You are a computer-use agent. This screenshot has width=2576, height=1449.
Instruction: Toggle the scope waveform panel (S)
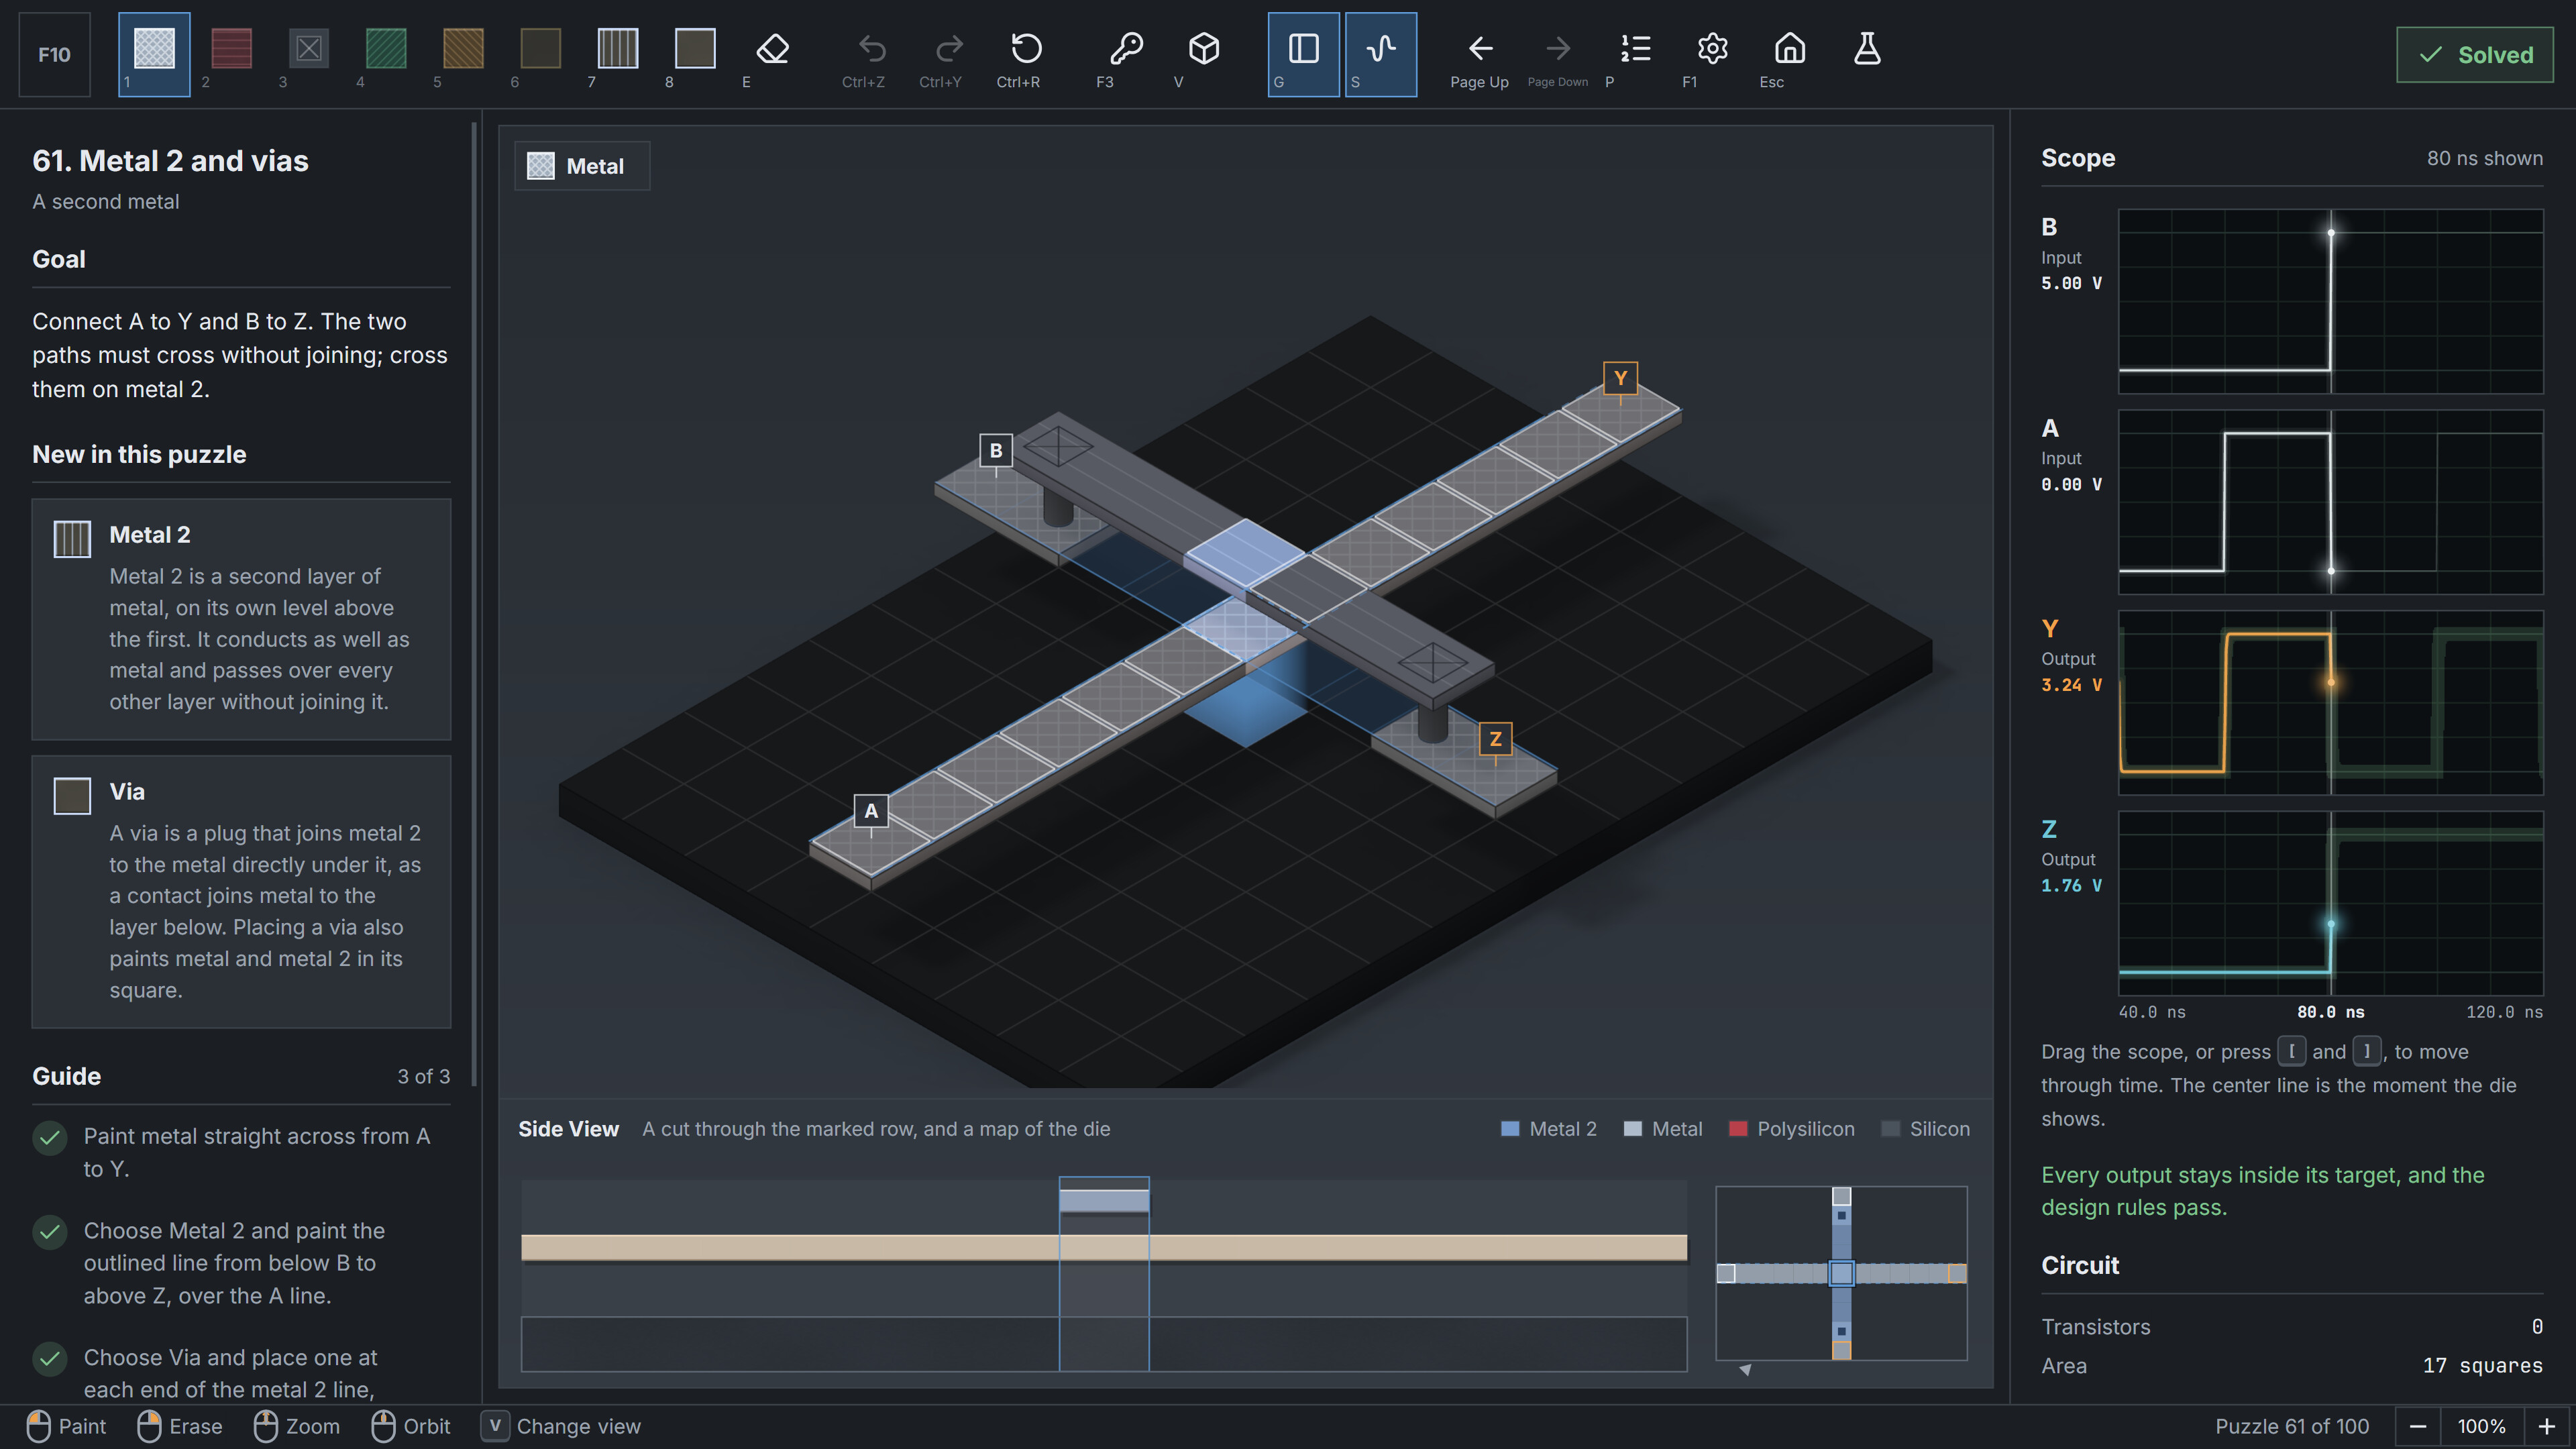[1381, 54]
